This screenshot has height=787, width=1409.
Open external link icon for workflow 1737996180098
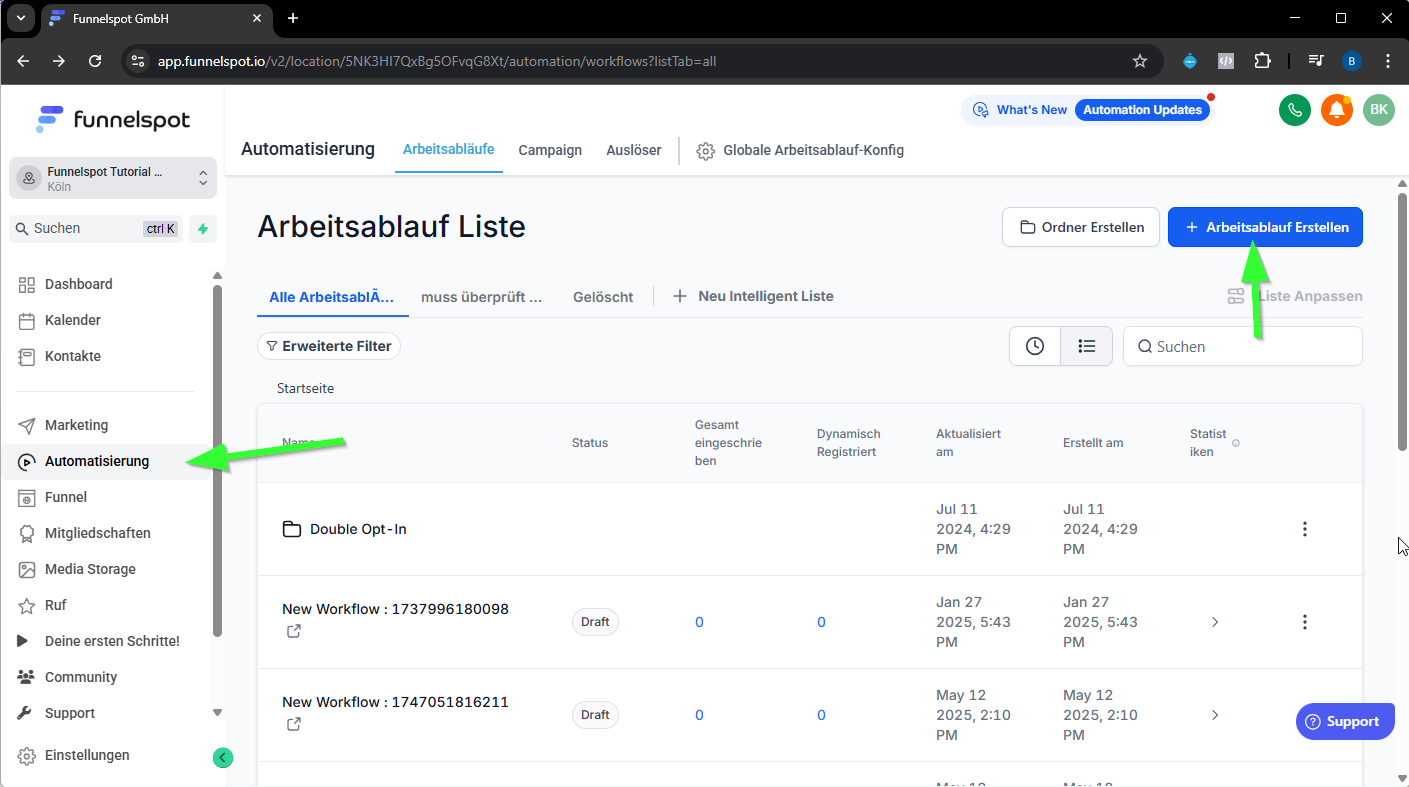[294, 631]
